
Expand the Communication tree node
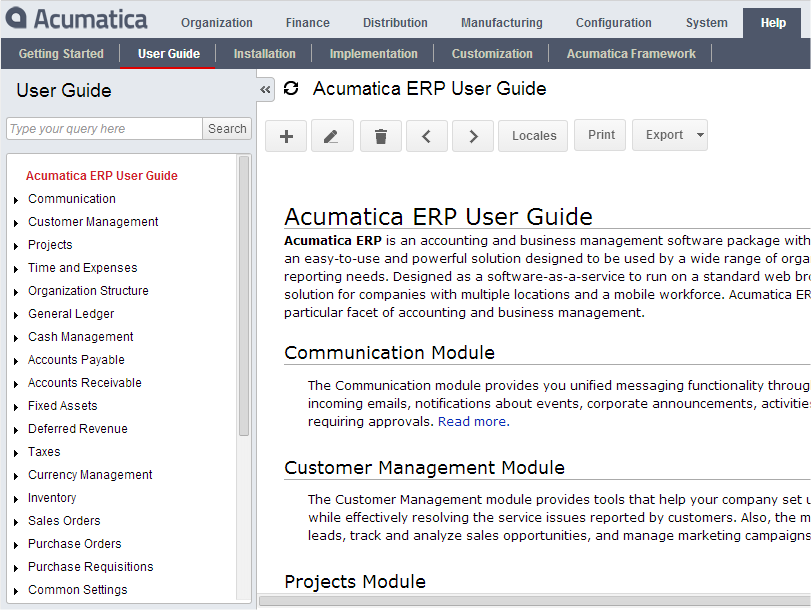(x=16, y=200)
